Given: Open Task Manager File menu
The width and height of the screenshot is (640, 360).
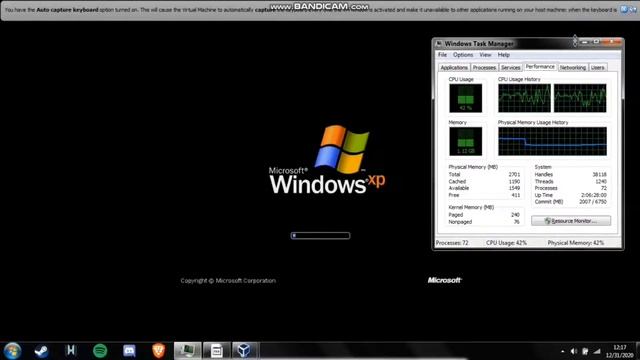Looking at the screenshot, I should point(442,55).
